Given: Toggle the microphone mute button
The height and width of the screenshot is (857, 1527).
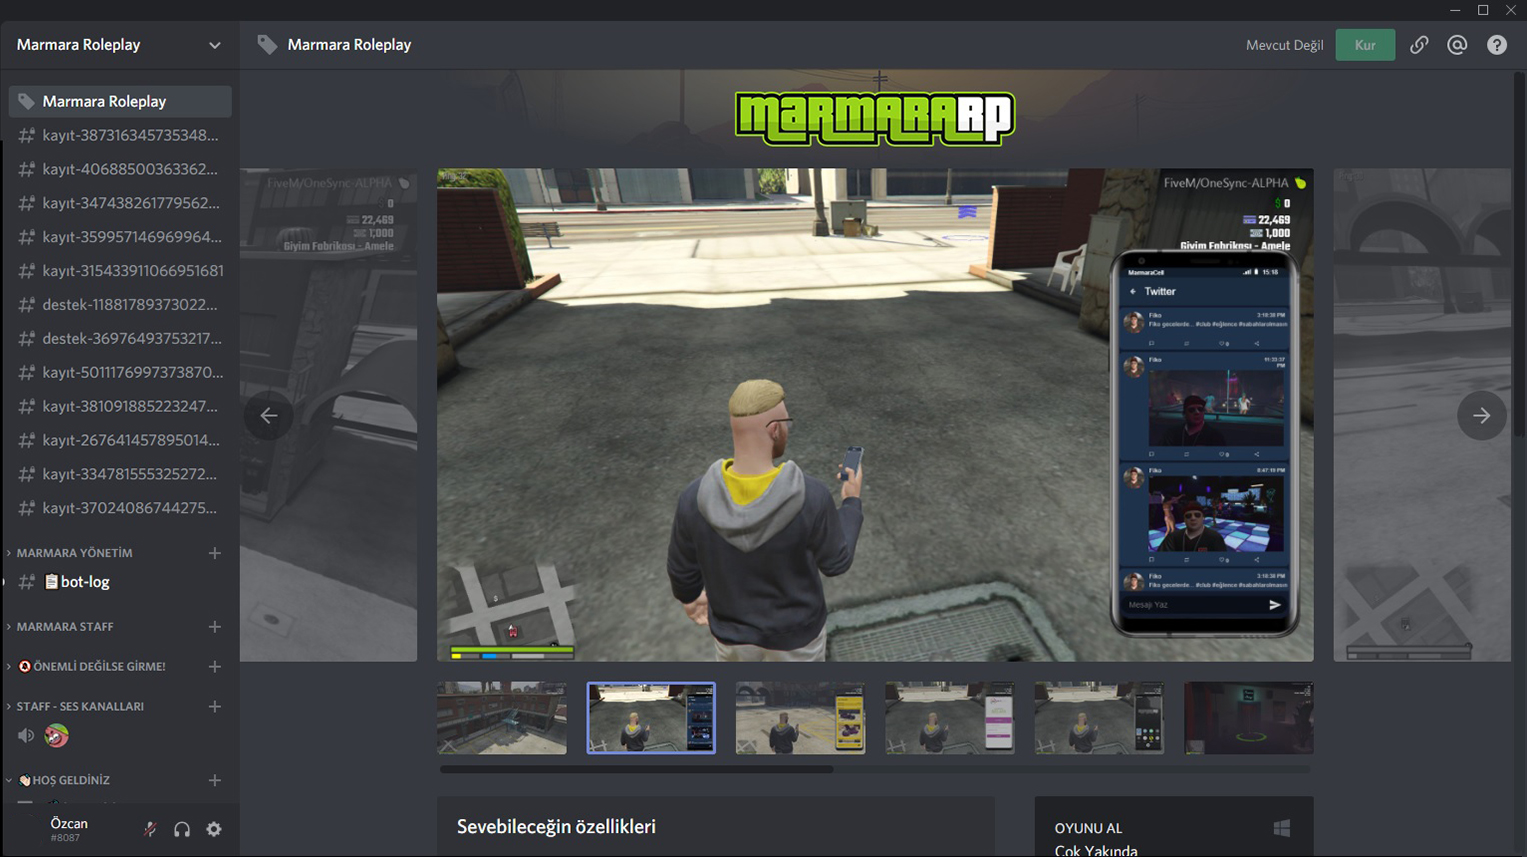Looking at the screenshot, I should 150,829.
